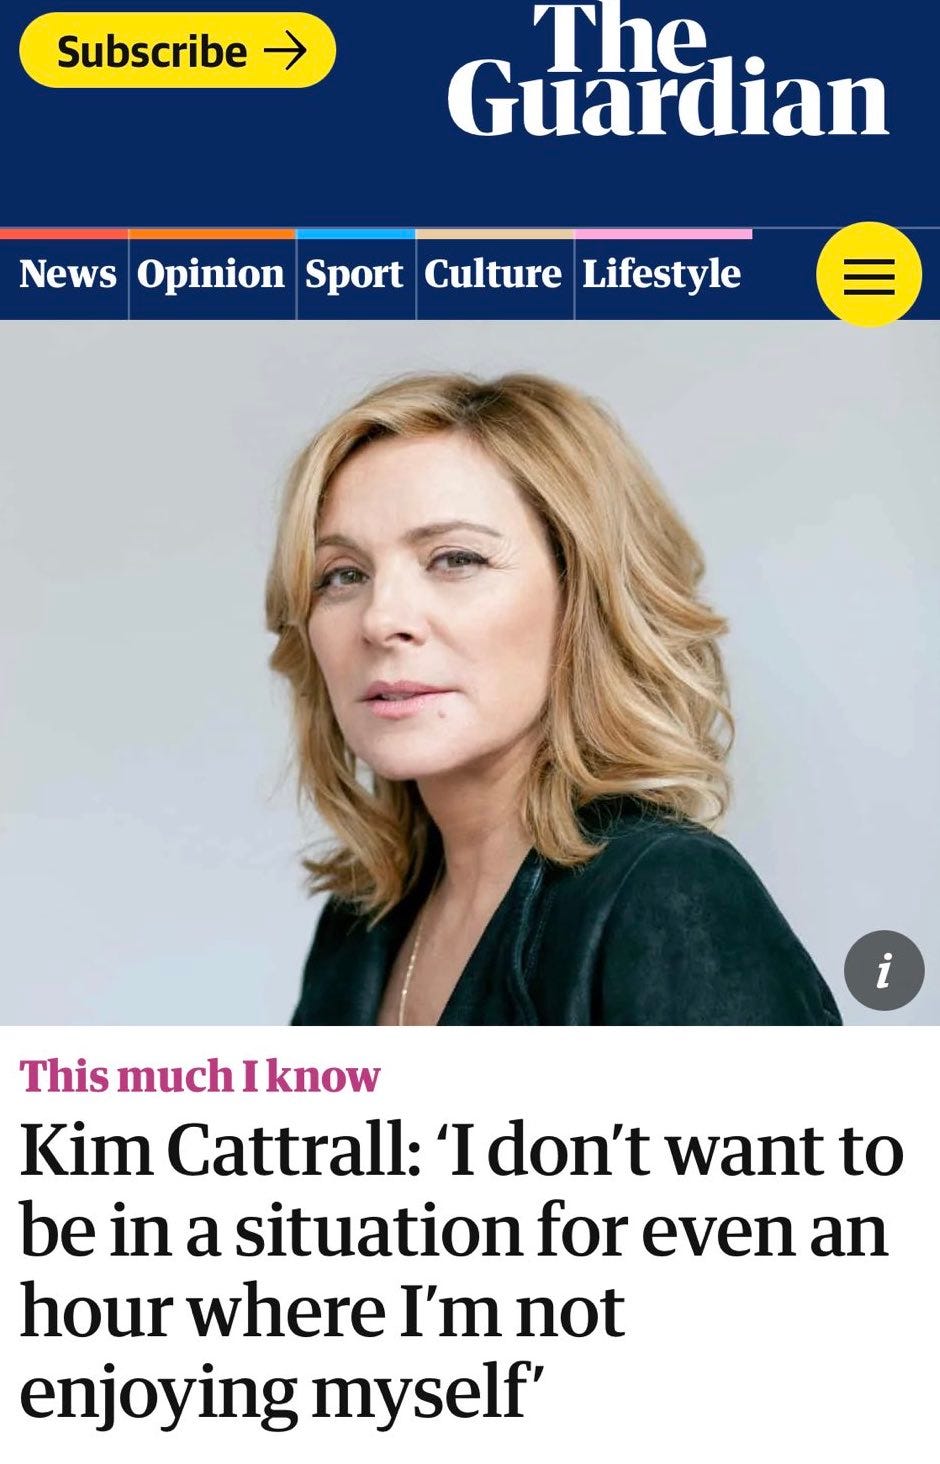Open the Culture section
Screen dimensions: 940x1464
pyautogui.click(x=493, y=274)
